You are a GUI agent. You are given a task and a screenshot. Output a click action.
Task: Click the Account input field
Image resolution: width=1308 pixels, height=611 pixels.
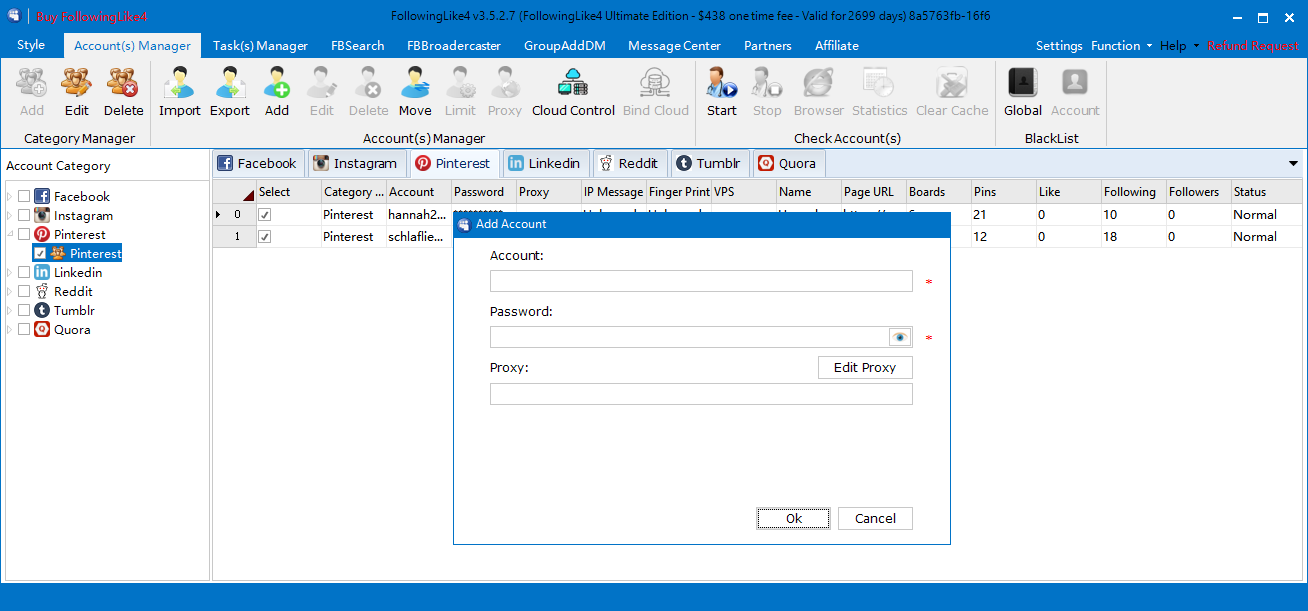coord(701,281)
